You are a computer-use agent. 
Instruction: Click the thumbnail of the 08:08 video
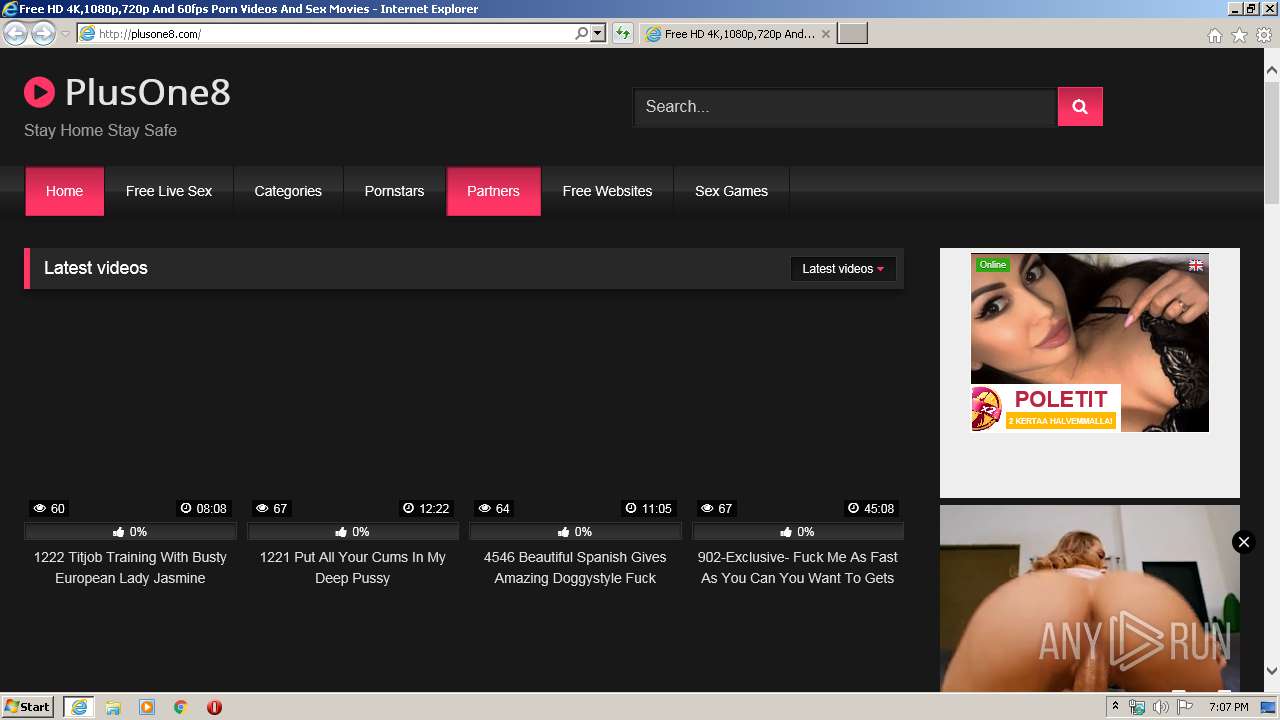(130, 410)
